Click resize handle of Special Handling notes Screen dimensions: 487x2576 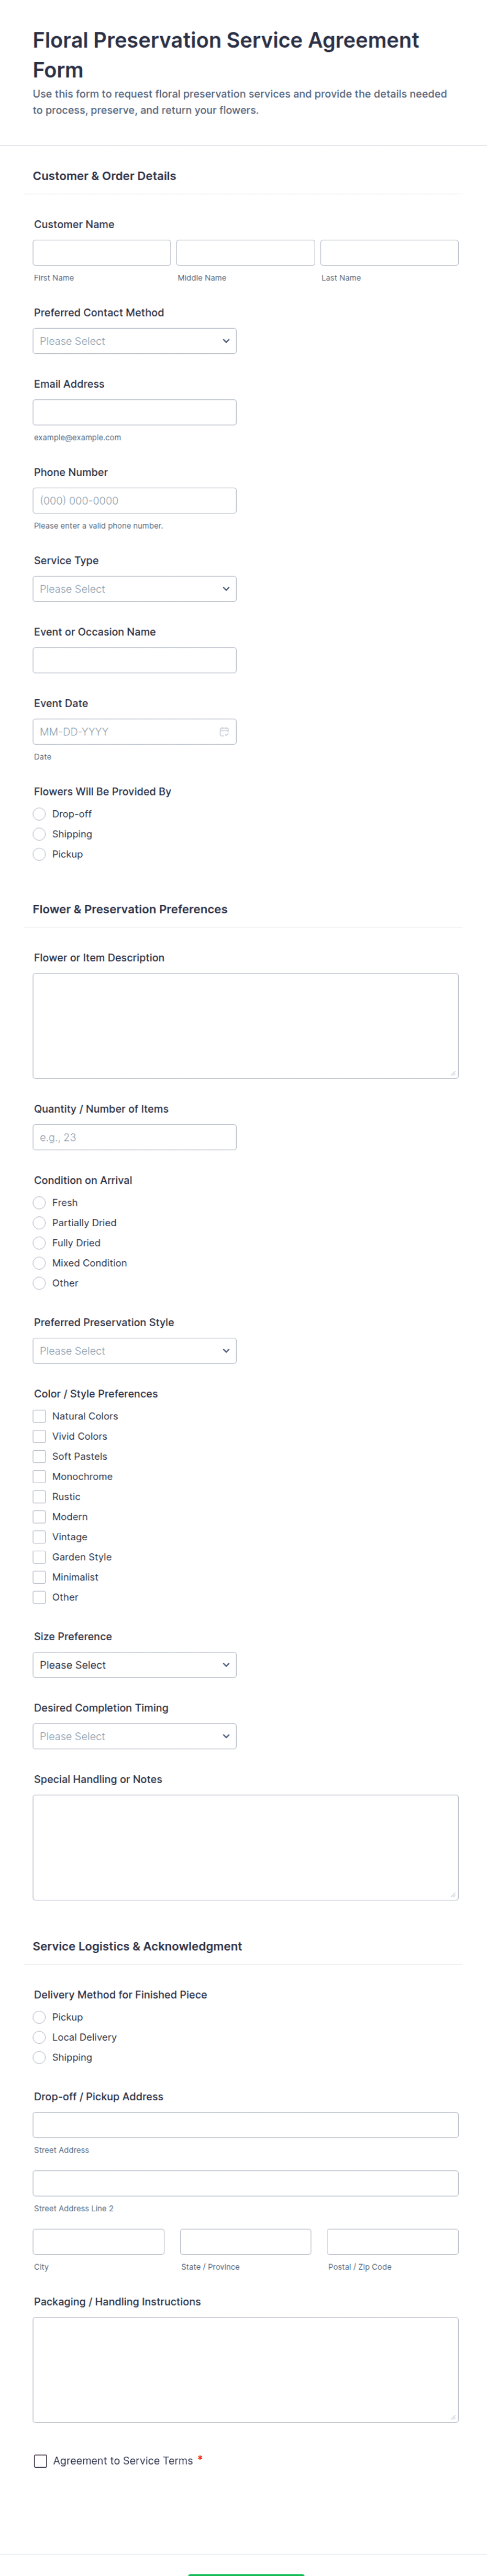coord(453,1894)
